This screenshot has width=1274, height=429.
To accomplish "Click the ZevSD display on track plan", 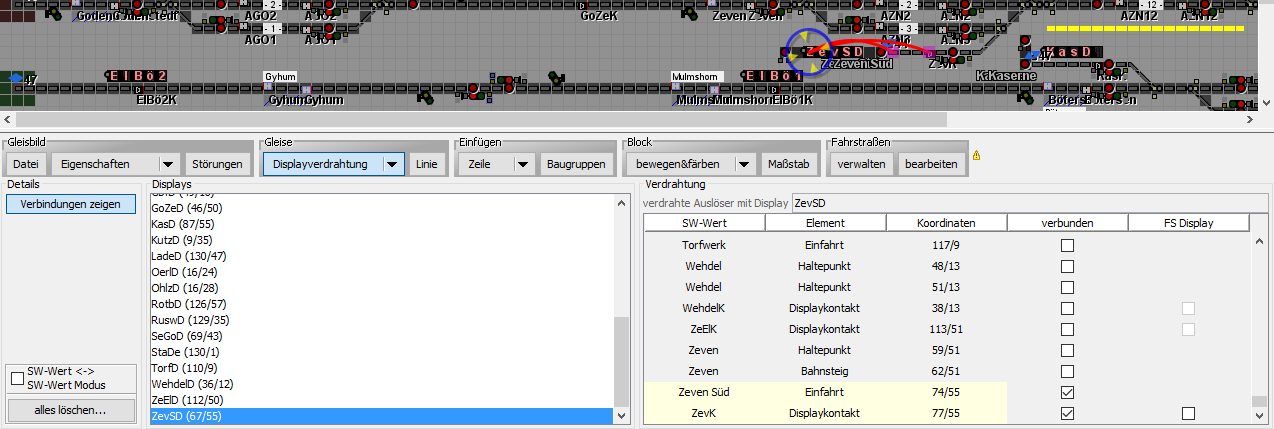I will pos(834,51).
